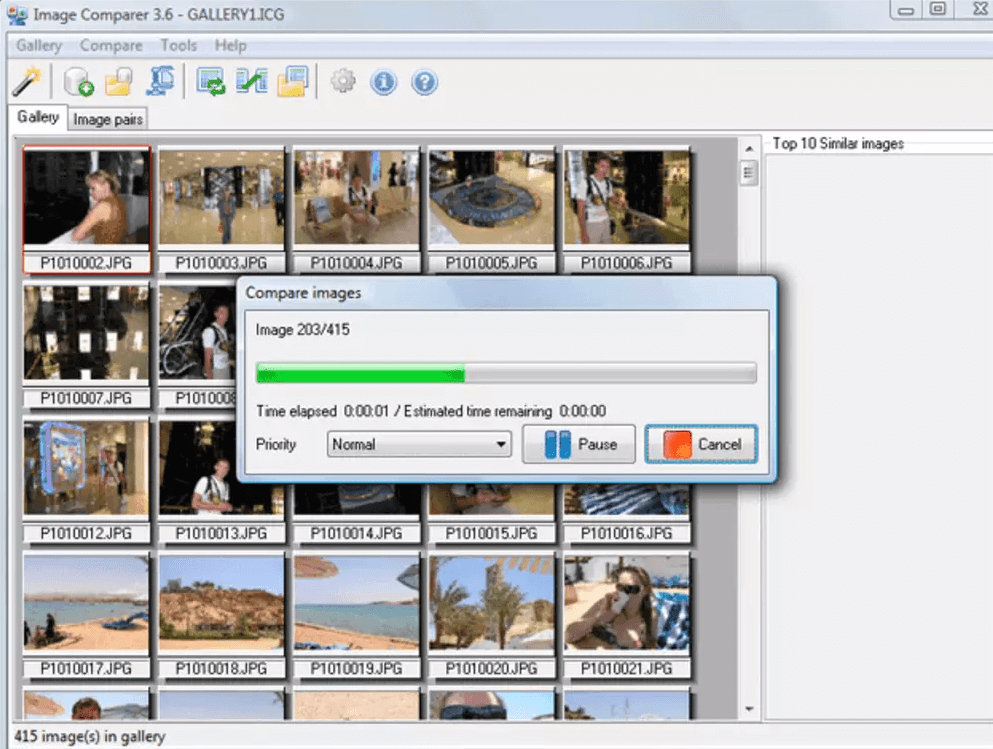993x749 pixels.
Task: Select thumbnail P1010007.JPG
Action: pyautogui.click(x=86, y=345)
